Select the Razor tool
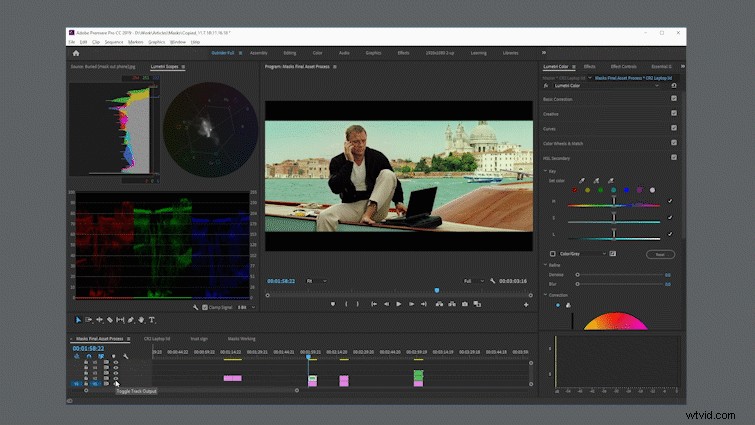 coord(110,320)
